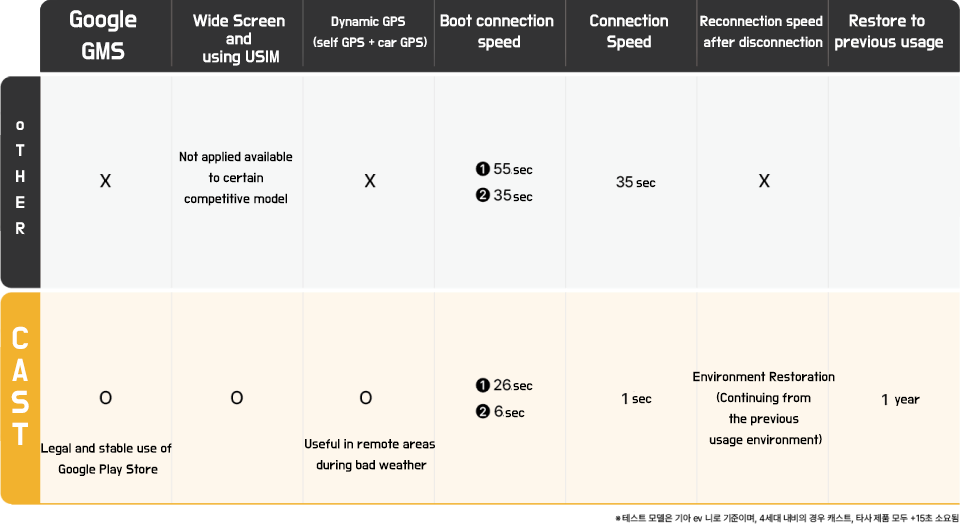Click "Useful in remote areas during bad weather"
Image resolution: width=960 pixels, height=524 pixels.
(x=369, y=454)
